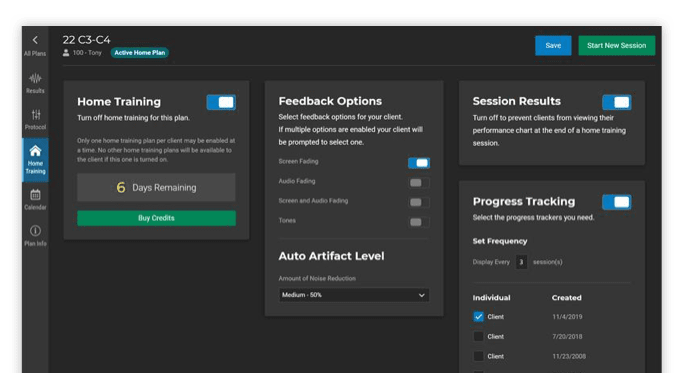Click the Individual column header

(x=491, y=298)
